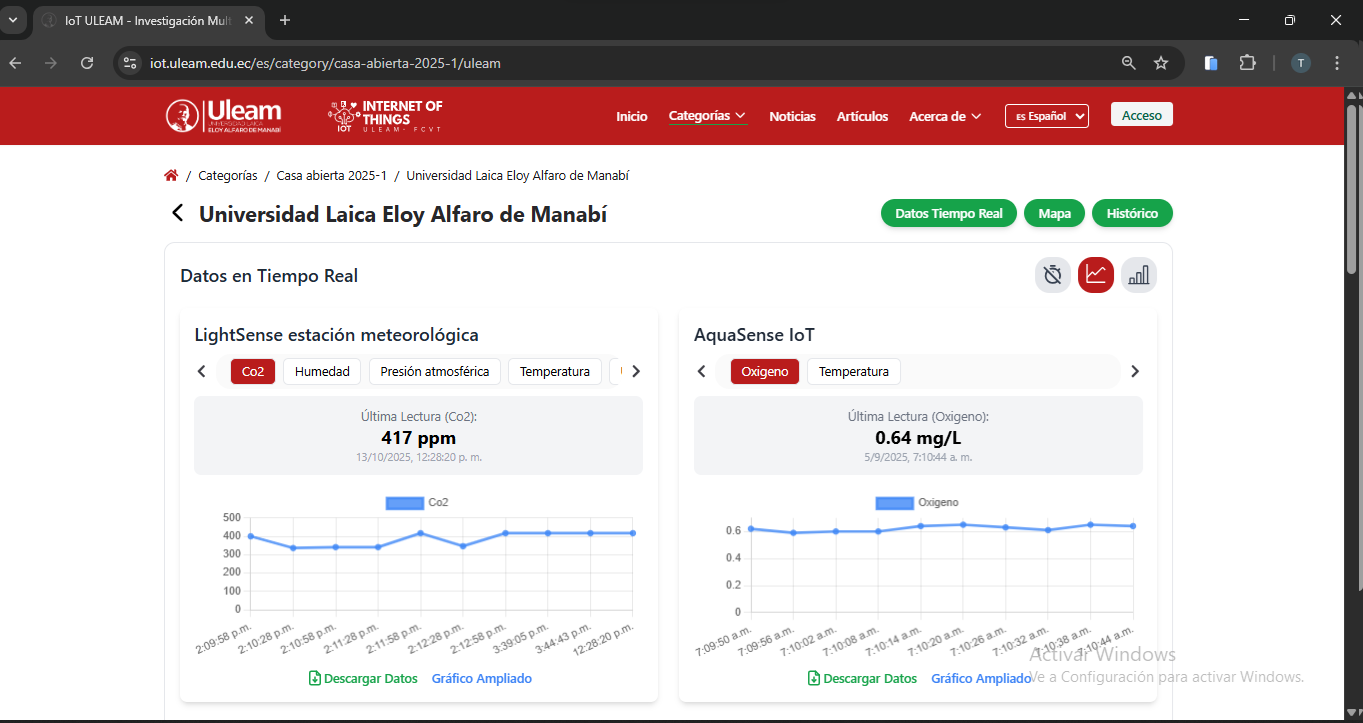Click the back arrow beside university title
The image size is (1363, 723).
click(178, 214)
